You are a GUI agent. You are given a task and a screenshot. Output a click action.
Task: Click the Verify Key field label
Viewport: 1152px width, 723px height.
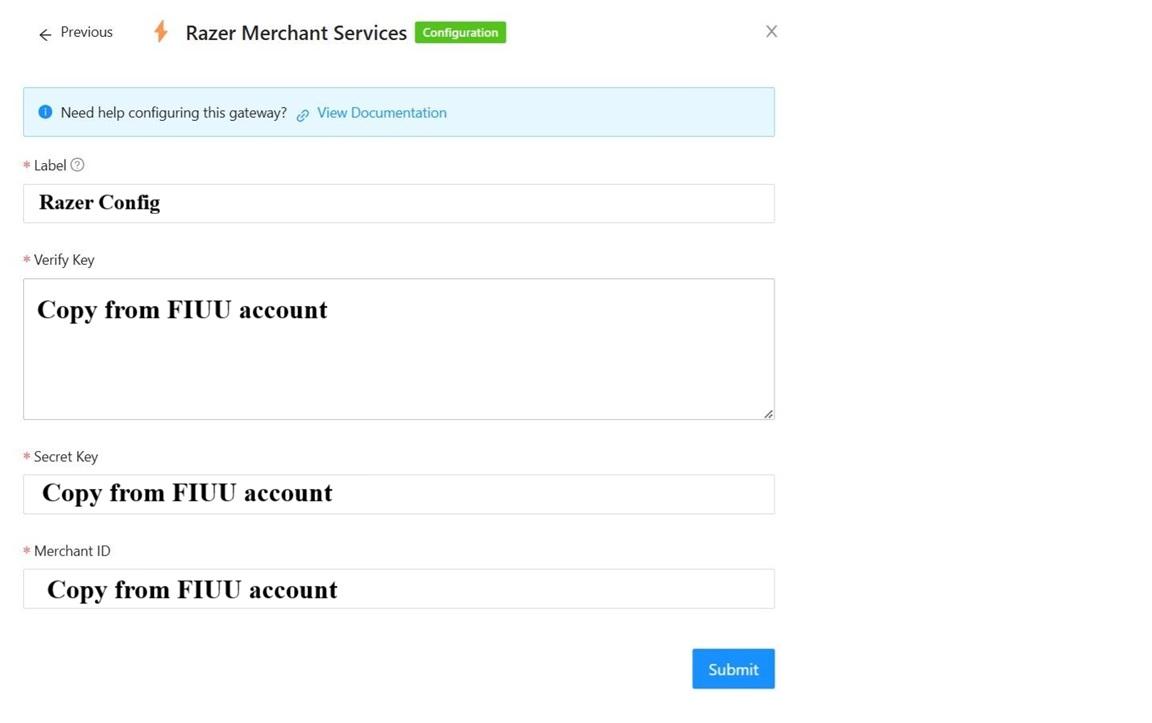tap(64, 259)
